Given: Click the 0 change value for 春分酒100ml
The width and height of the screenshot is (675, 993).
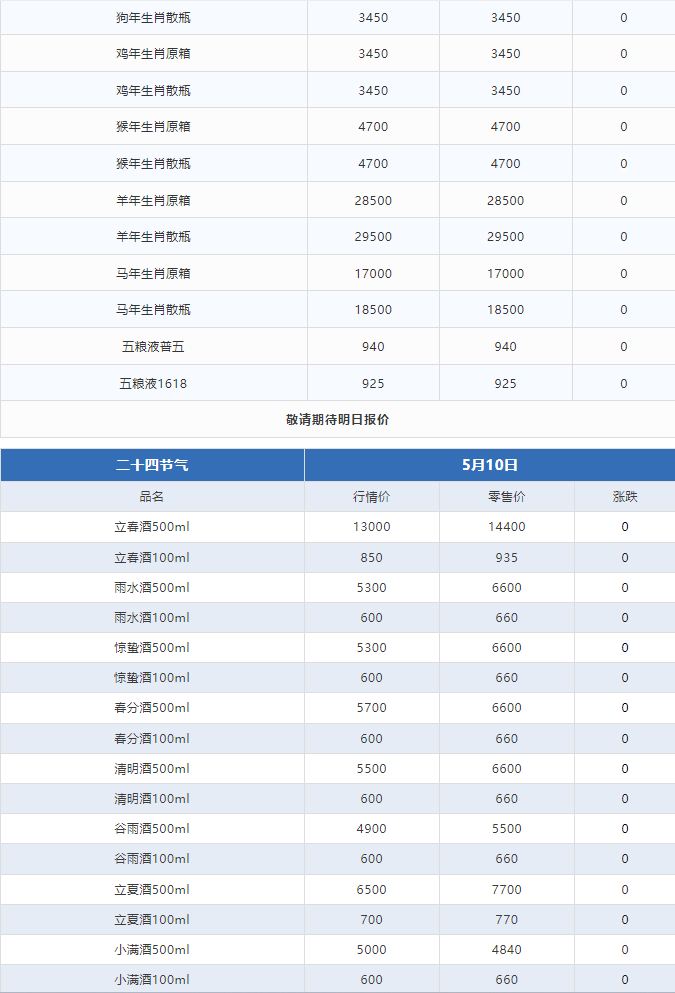Looking at the screenshot, I should point(625,739).
